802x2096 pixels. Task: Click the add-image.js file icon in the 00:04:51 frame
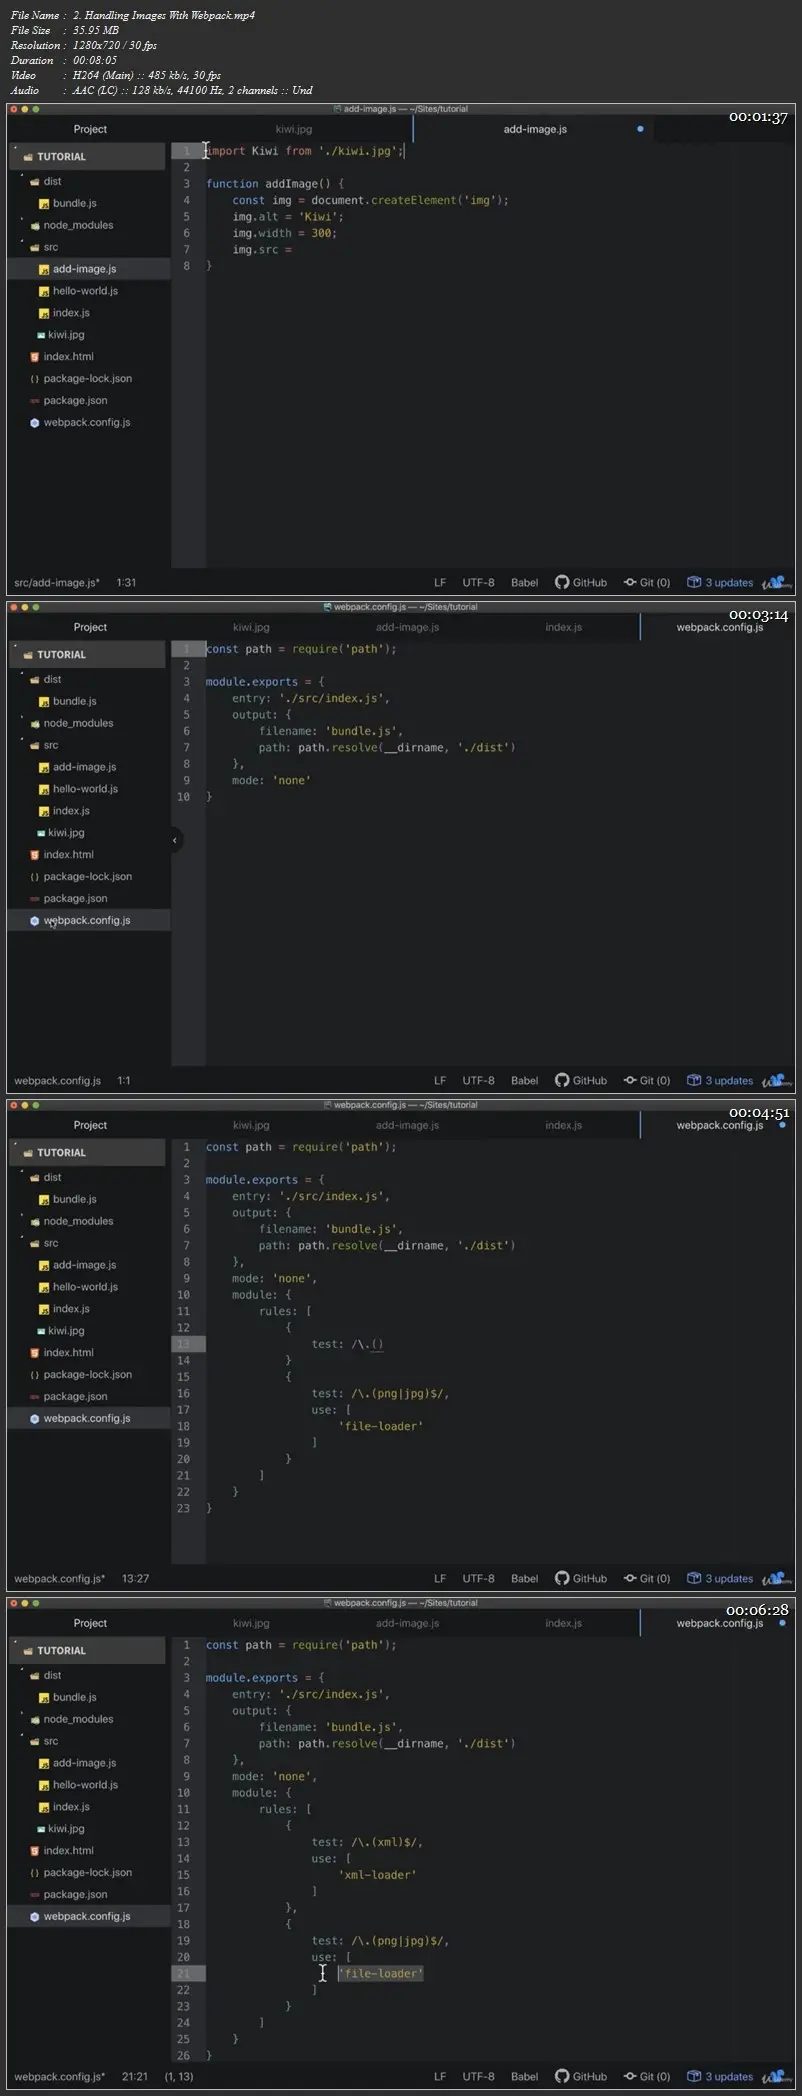point(44,1265)
